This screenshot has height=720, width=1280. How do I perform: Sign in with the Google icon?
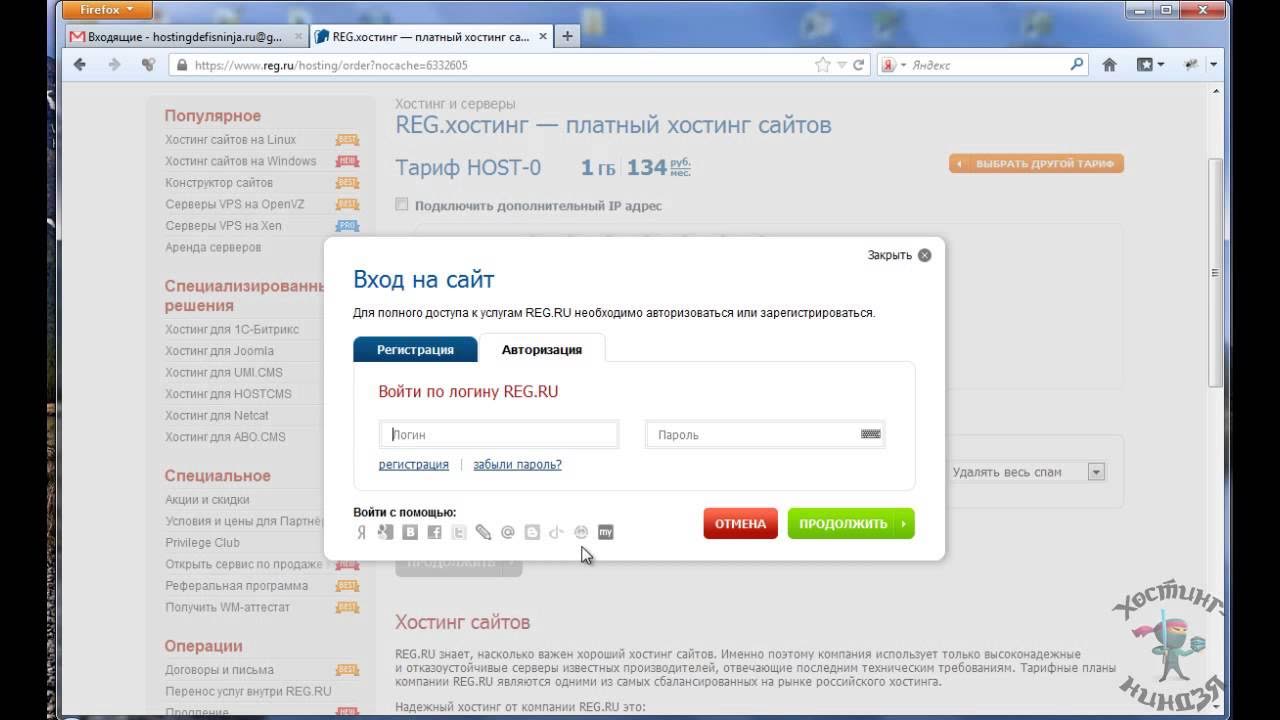(385, 532)
